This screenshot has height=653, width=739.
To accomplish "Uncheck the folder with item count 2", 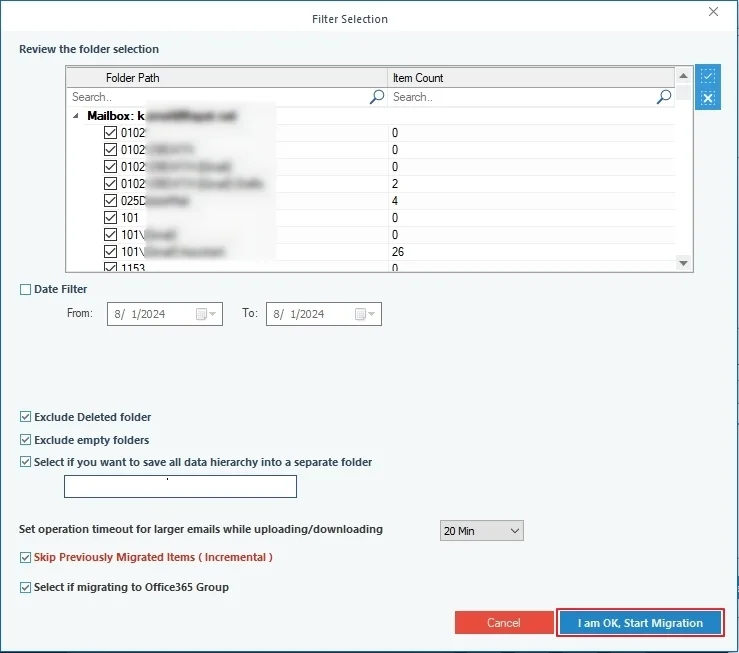I will (x=110, y=184).
